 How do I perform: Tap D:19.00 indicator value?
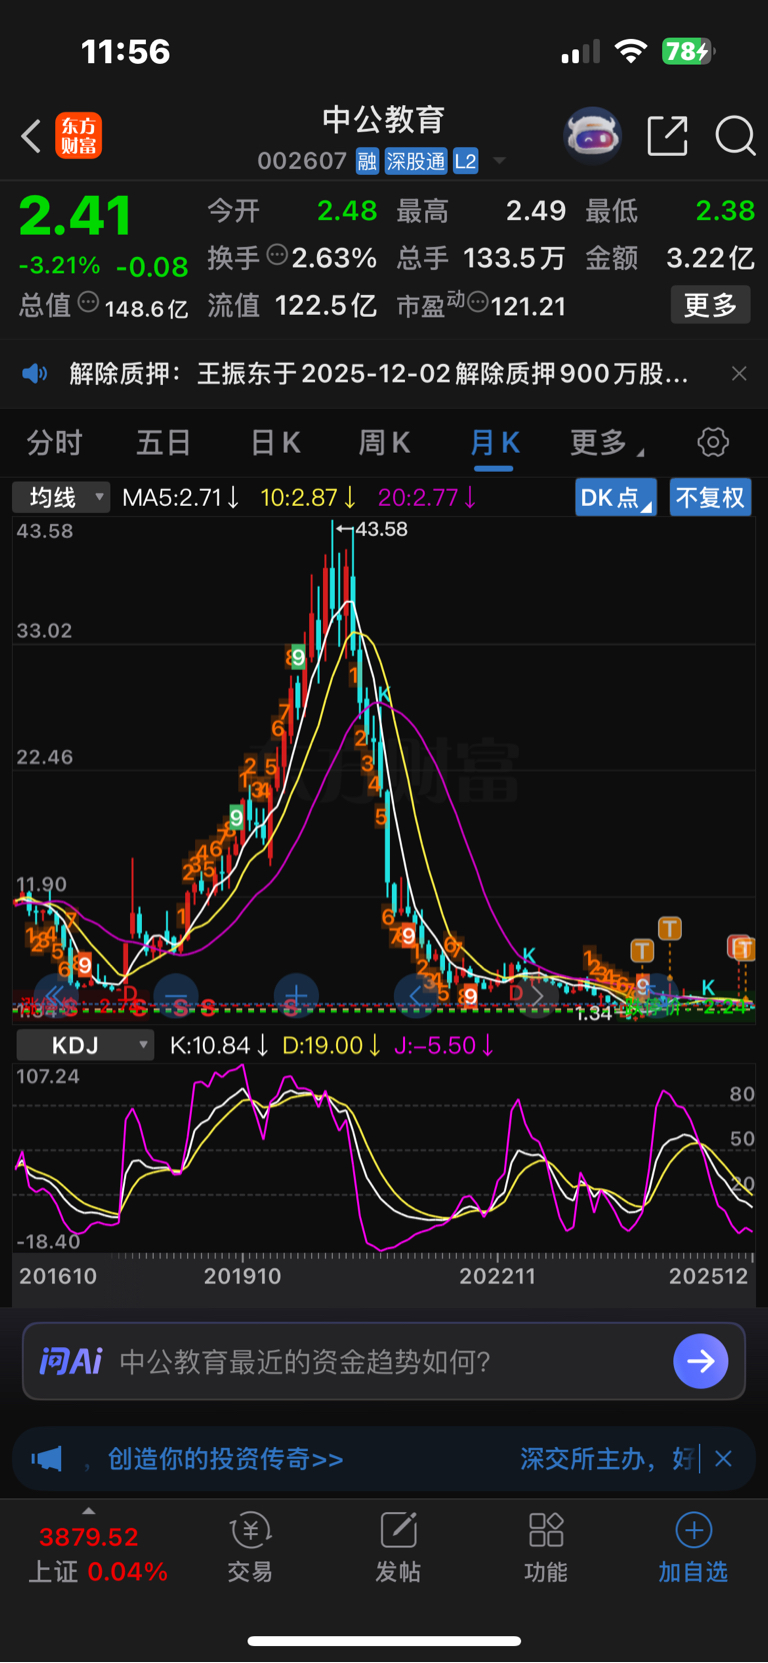332,1045
